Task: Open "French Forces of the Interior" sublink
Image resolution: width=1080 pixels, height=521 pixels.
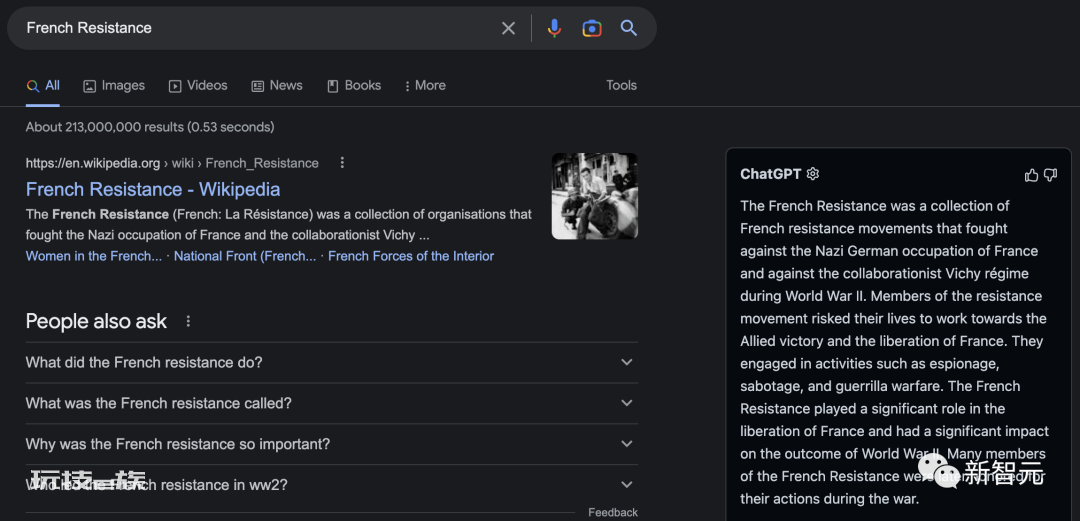Action: point(411,256)
